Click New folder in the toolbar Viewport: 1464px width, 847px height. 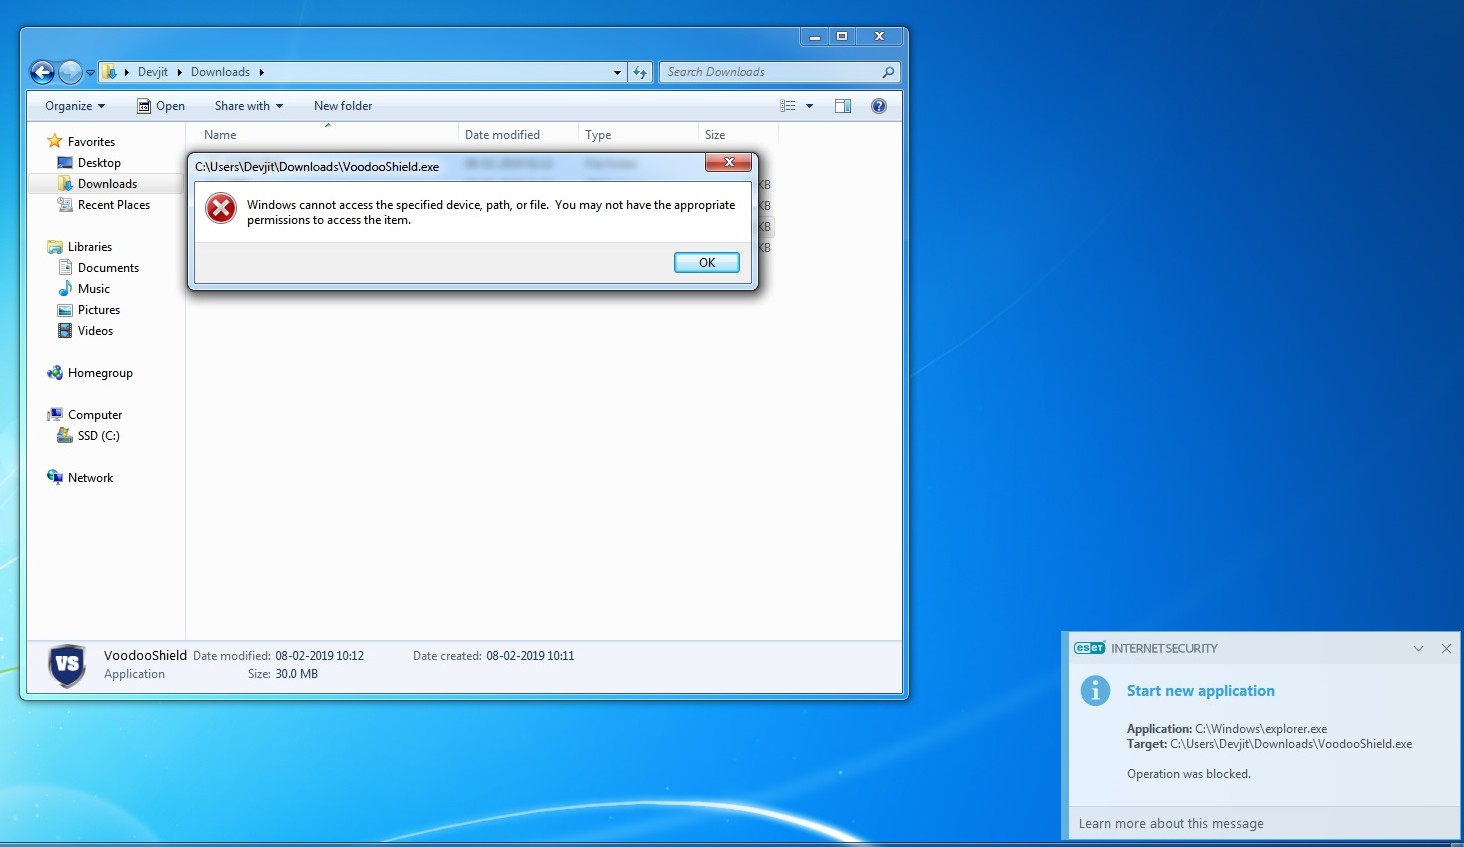343,106
